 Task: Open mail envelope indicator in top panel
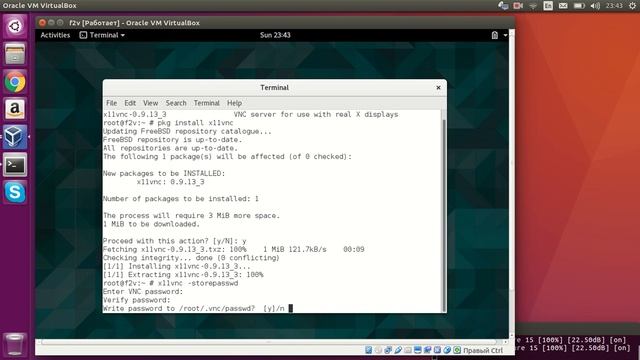click(x=563, y=5)
